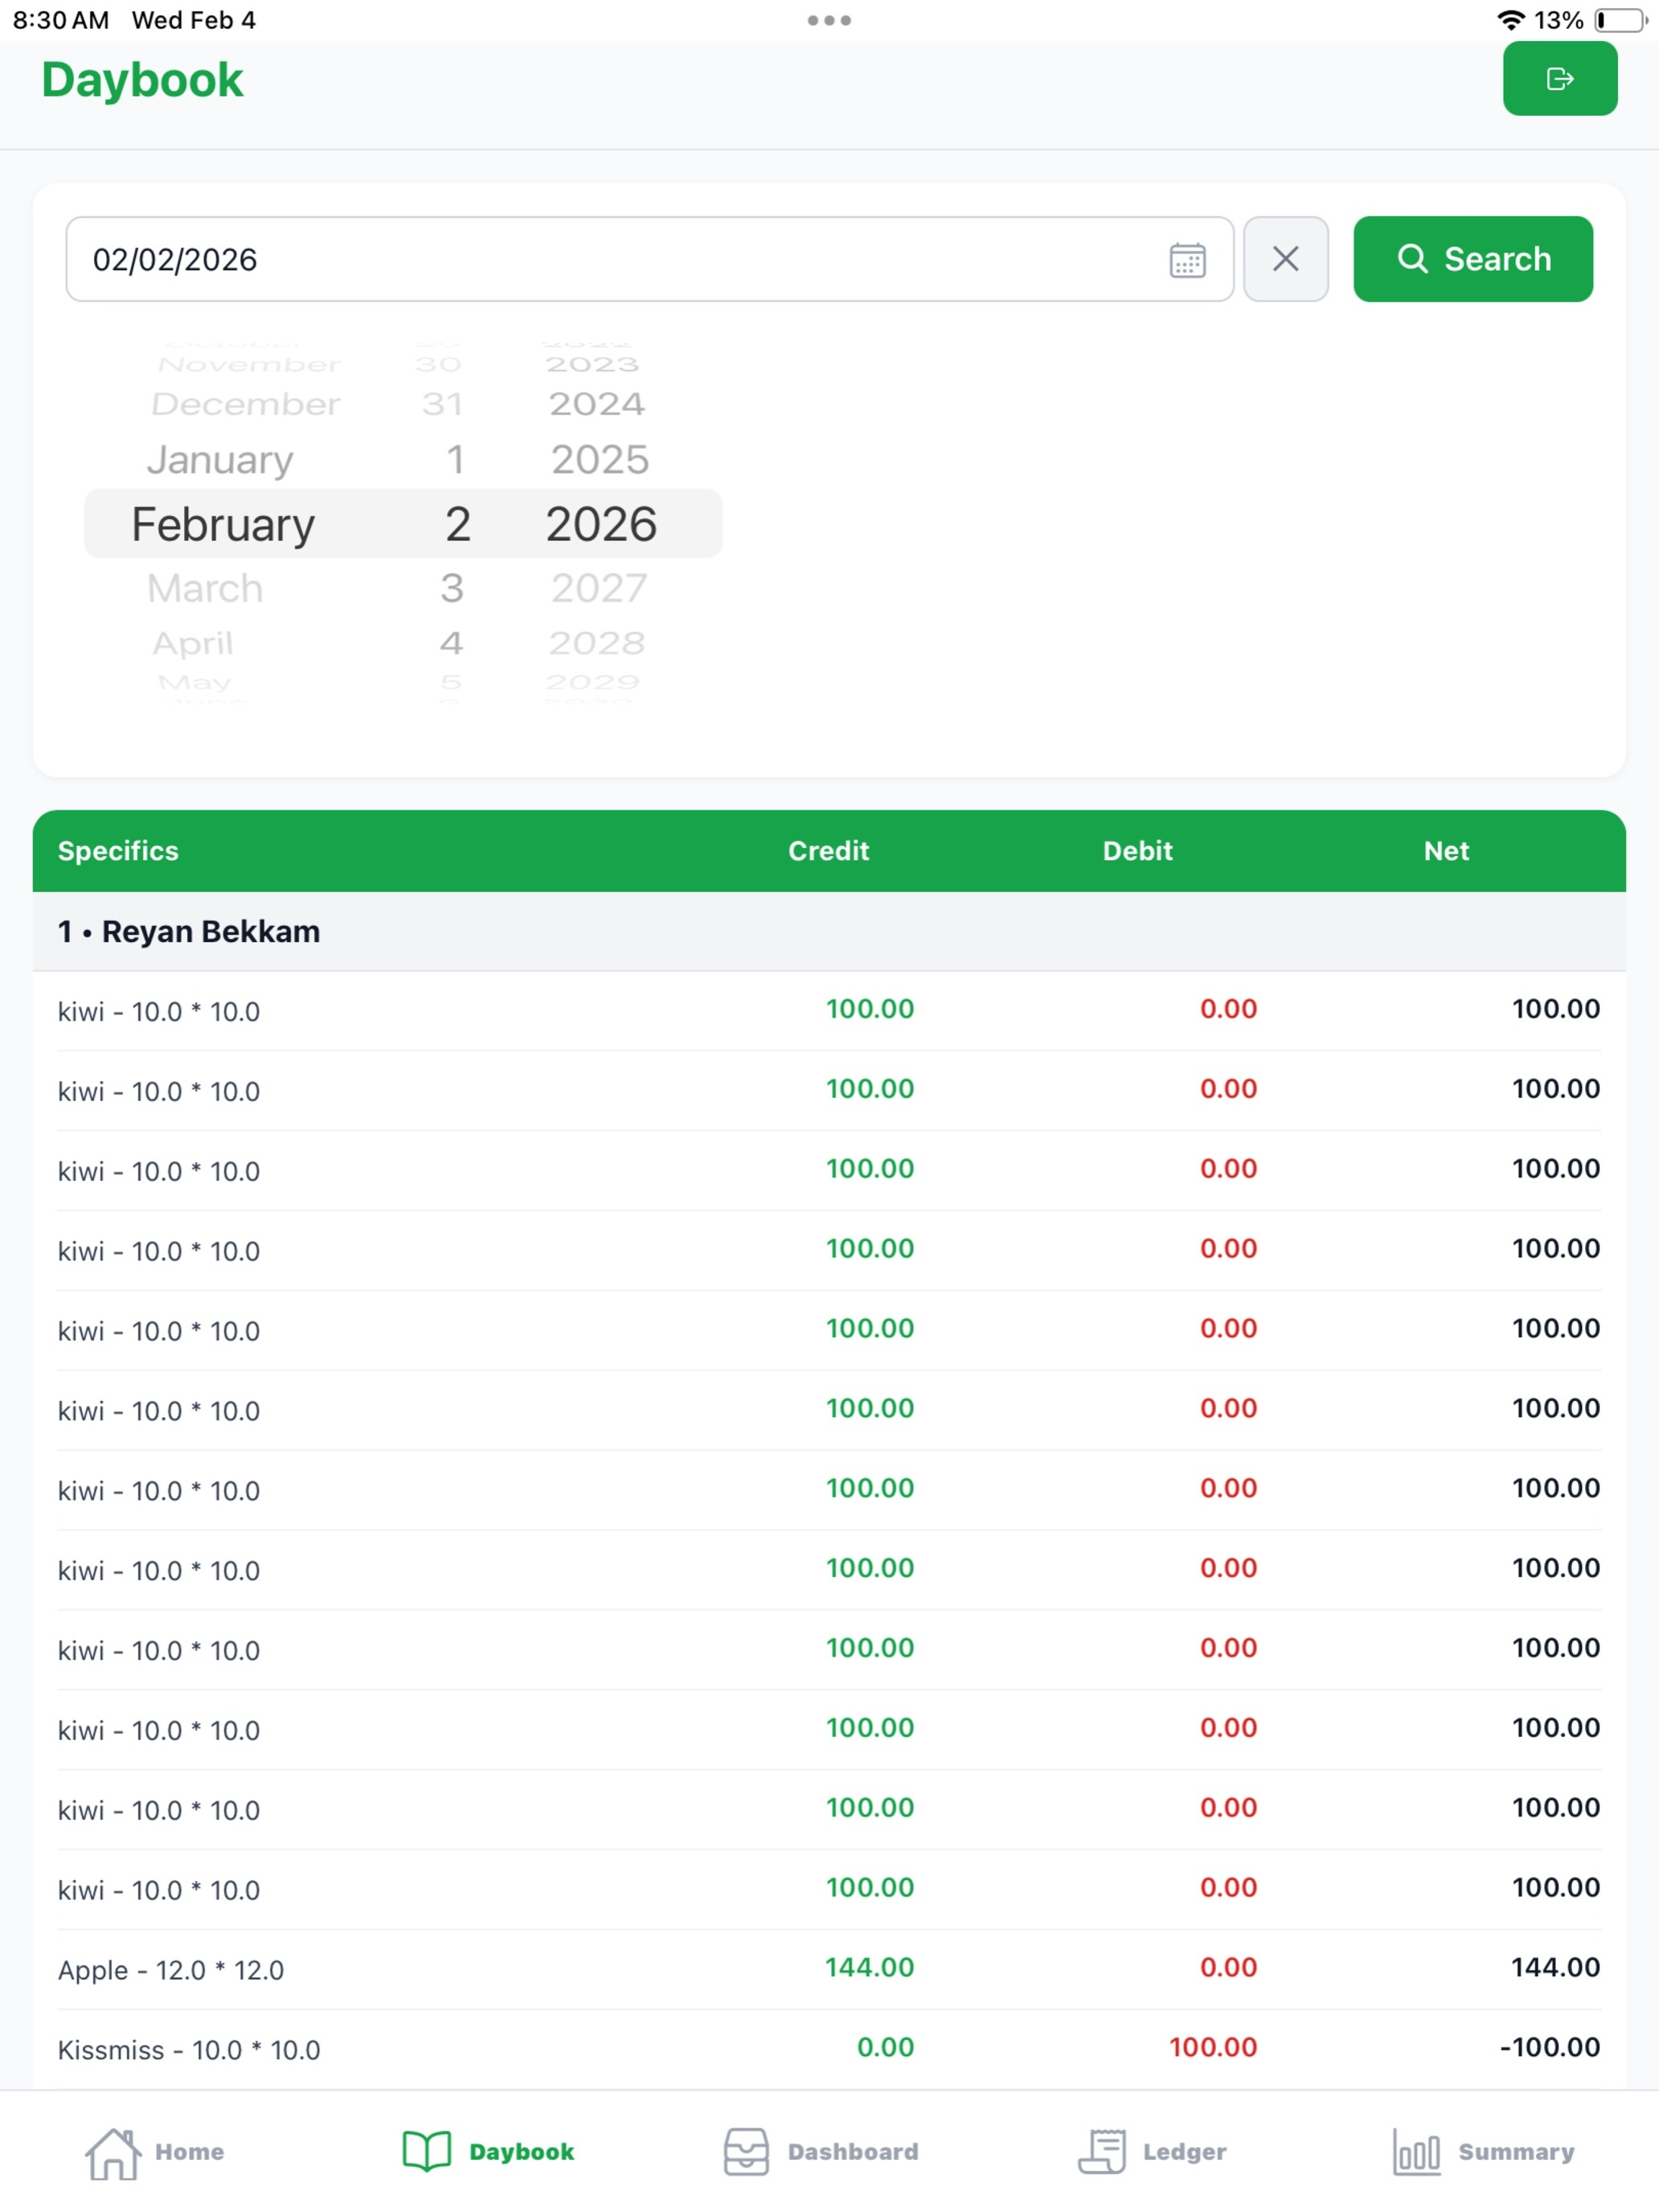Image resolution: width=1659 pixels, height=2212 pixels.
Task: Click the 0.00 debit in Apple row
Action: (x=1228, y=1967)
